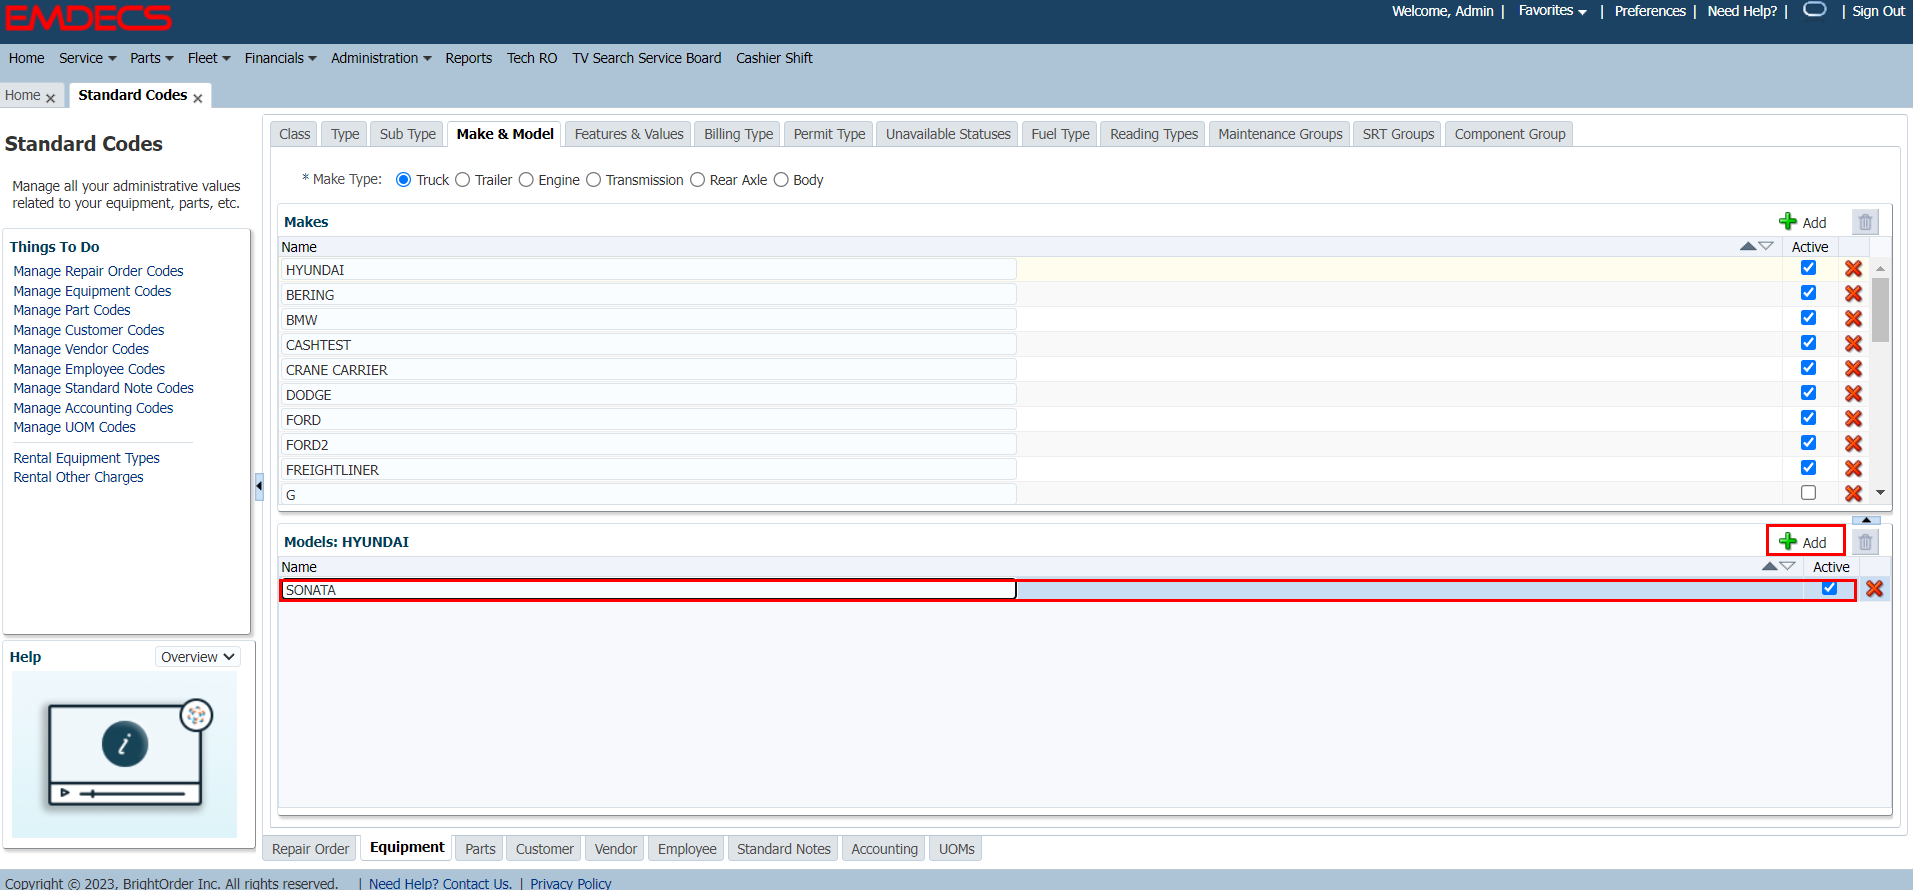Delete the DODGE make row
The width and height of the screenshot is (1913, 890).
[1853, 394]
